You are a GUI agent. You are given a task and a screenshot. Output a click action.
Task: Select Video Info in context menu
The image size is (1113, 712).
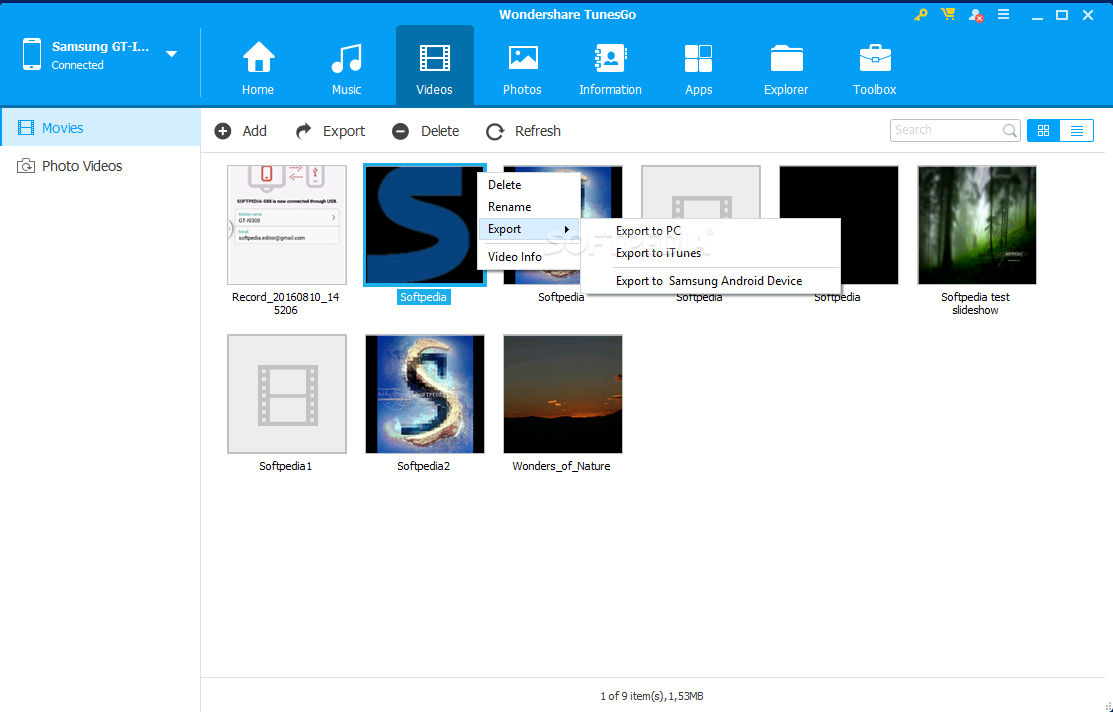(515, 257)
